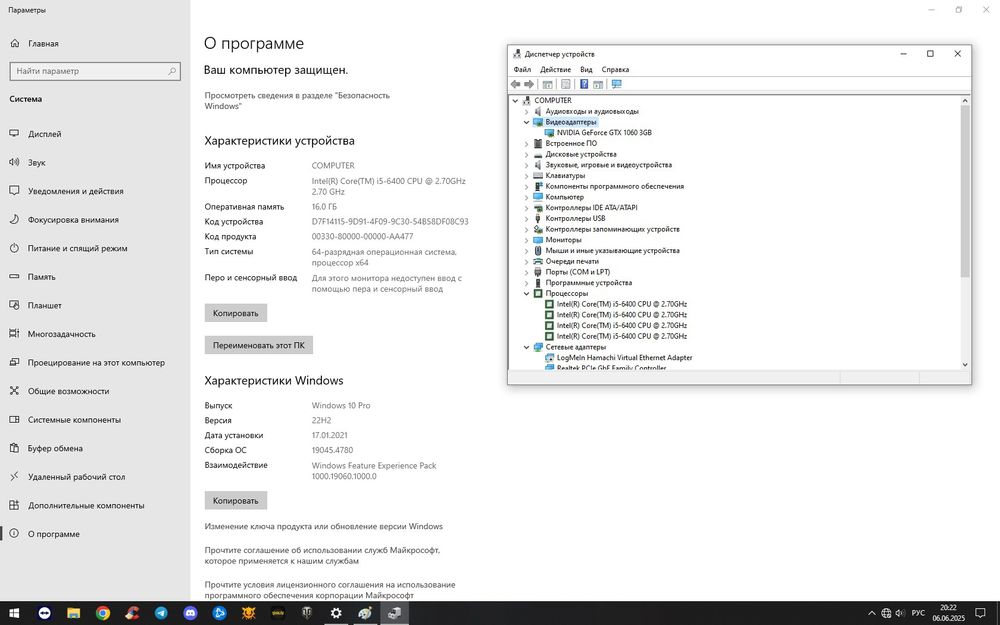1000x625 pixels.
Task: Select Мыши и иные указывающие устройства
Action: point(612,251)
